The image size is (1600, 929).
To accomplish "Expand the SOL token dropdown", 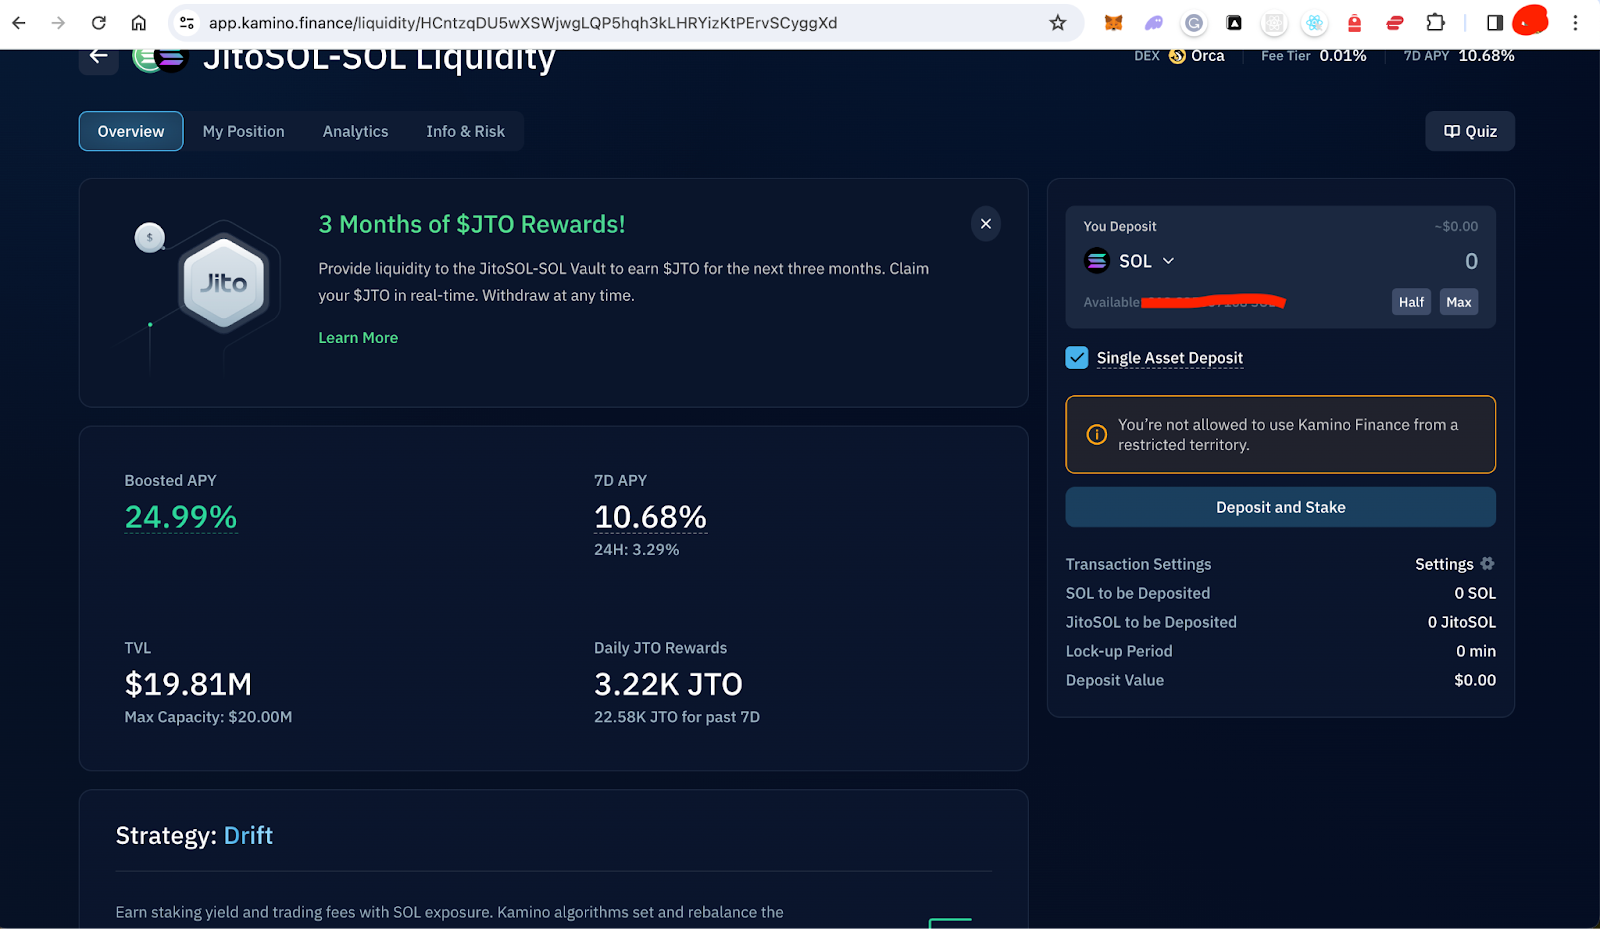I will tap(1168, 261).
